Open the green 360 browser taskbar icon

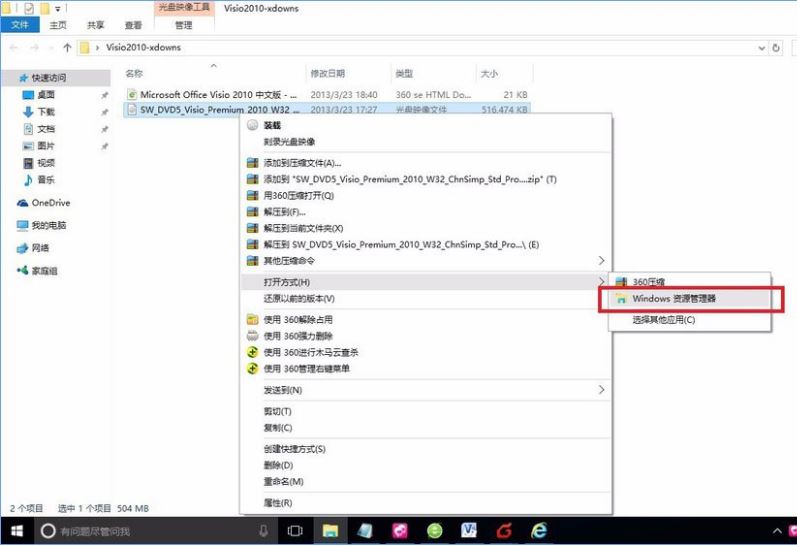(434, 531)
